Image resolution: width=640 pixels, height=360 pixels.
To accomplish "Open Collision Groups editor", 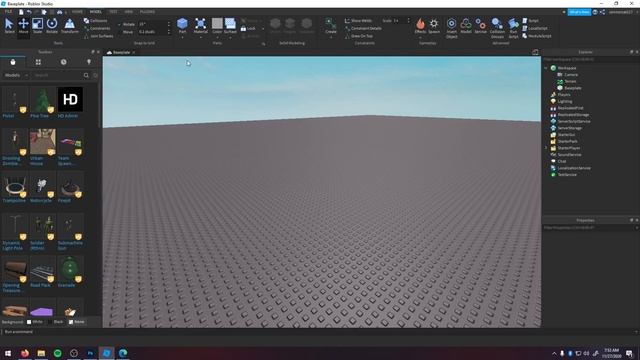I will pos(497,27).
